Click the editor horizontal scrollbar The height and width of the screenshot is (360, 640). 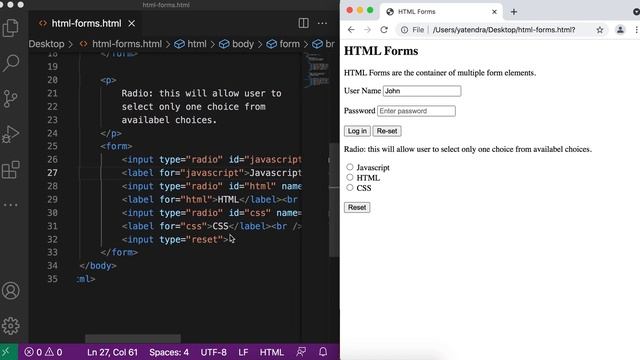133,339
